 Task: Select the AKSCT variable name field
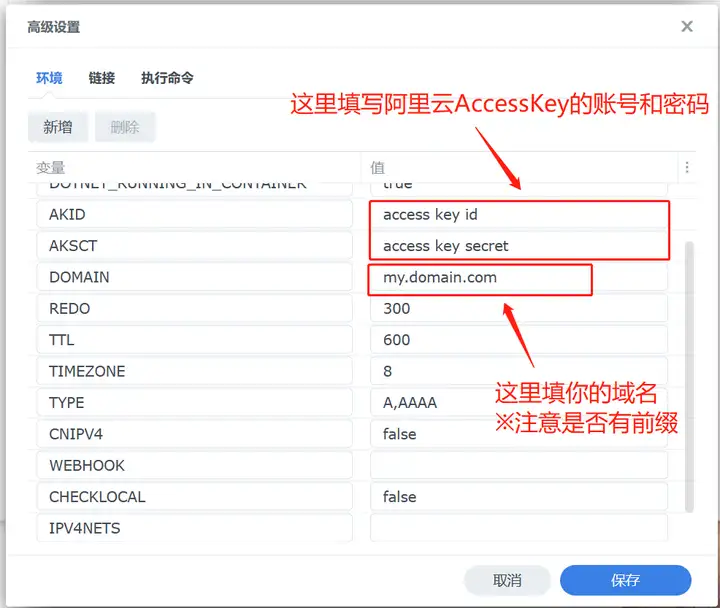pyautogui.click(x=194, y=246)
